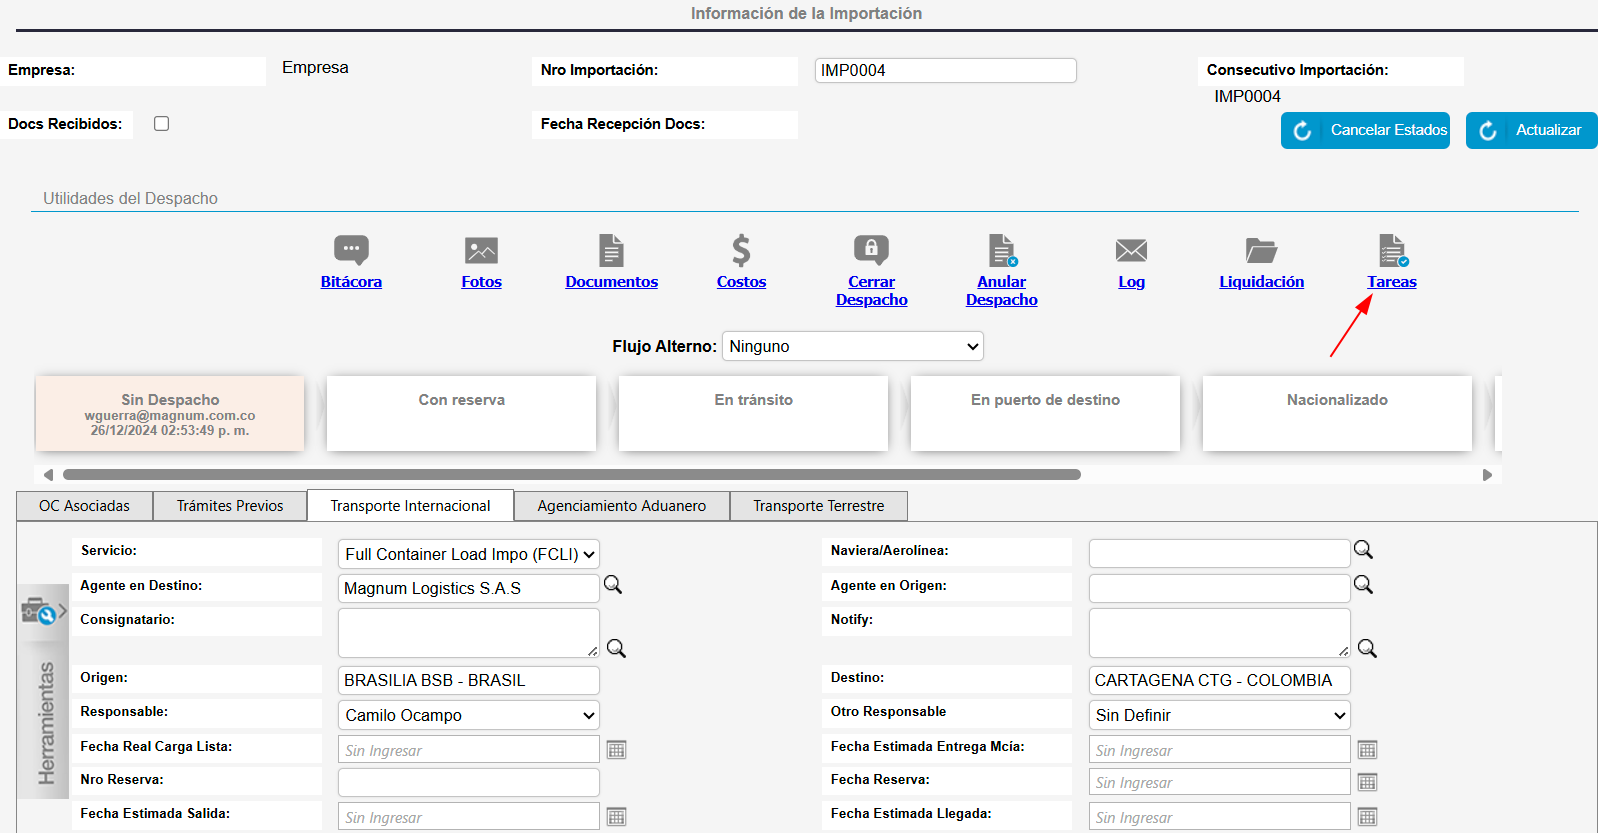Open the Servicio dropdown list
This screenshot has width=1604, height=833.
click(x=469, y=554)
